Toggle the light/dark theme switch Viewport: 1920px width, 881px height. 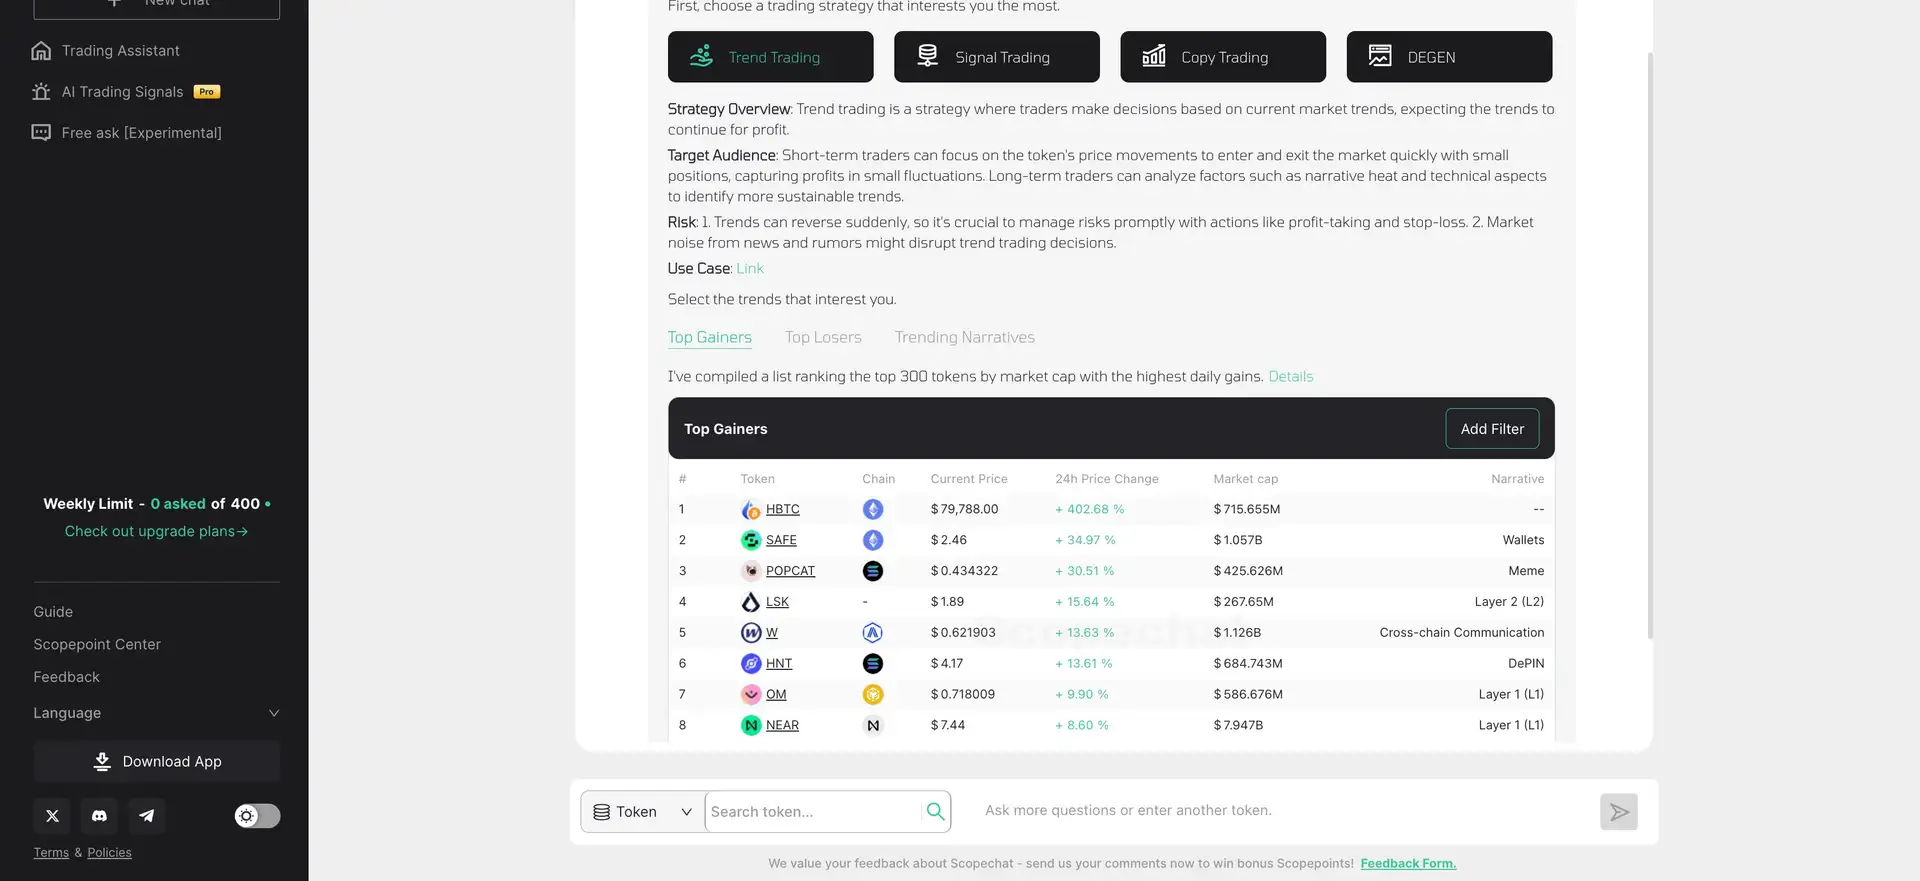pos(257,816)
